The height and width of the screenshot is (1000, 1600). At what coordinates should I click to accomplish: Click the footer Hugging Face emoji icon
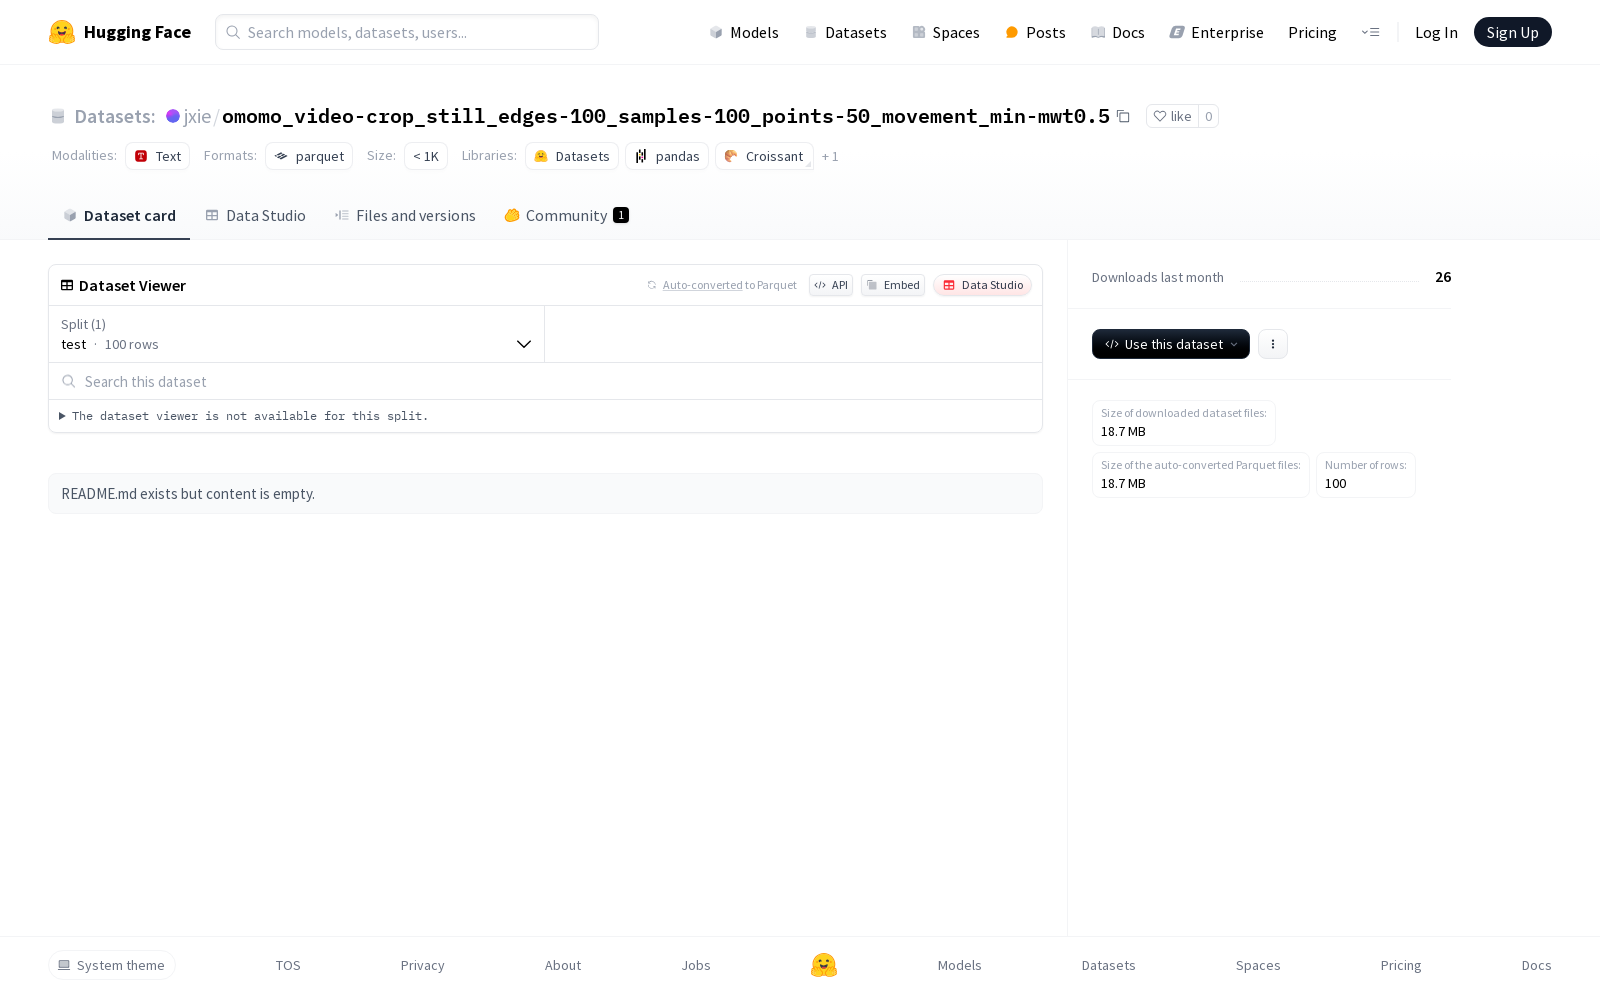click(823, 965)
